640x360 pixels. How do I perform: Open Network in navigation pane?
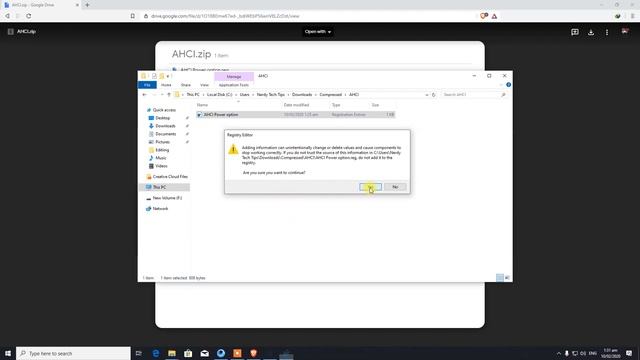(160, 209)
